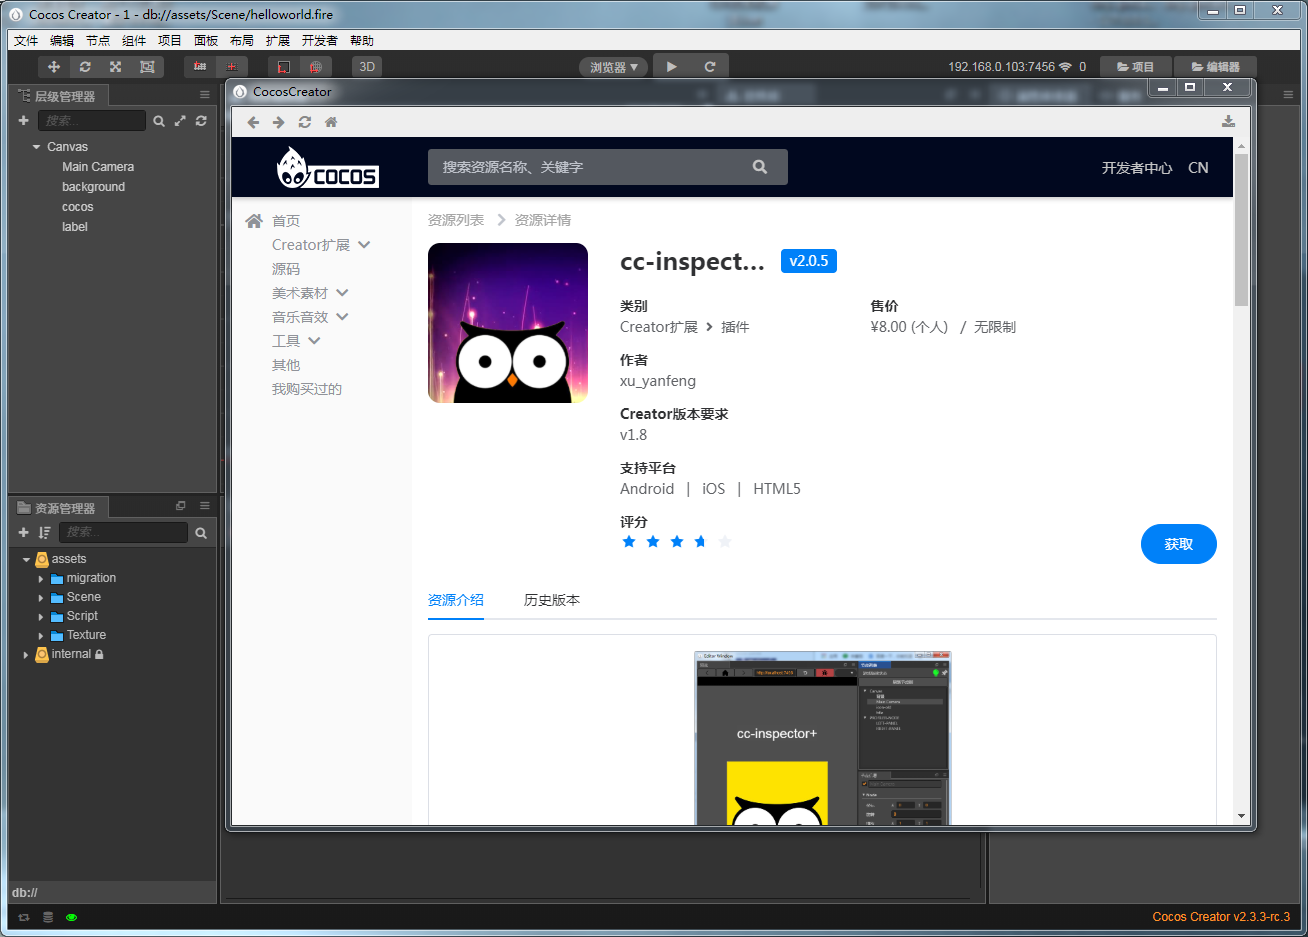Click the sort assets icon
Image resolution: width=1308 pixels, height=937 pixels.
pos(44,532)
